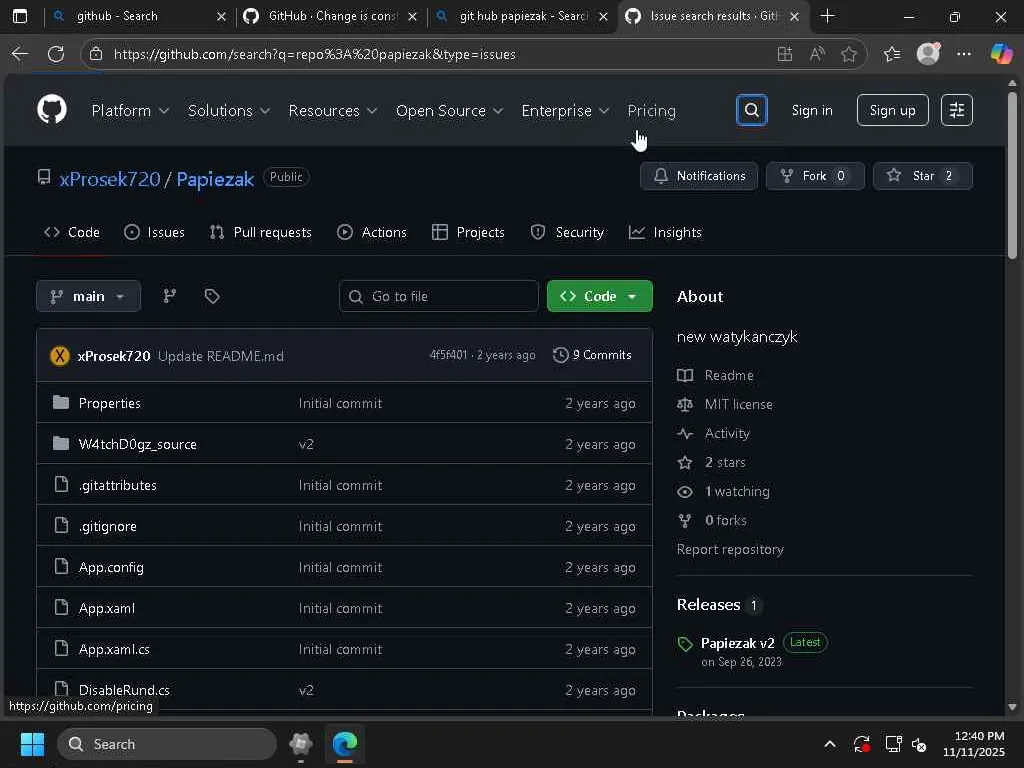Click the branches icon next to main
1024x768 pixels.
point(170,296)
